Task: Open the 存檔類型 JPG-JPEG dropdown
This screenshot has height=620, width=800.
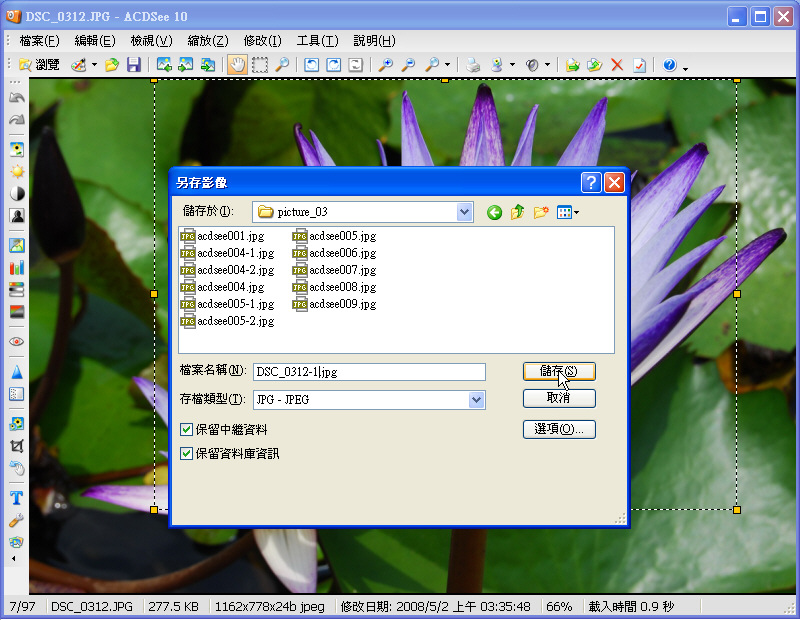Action: [x=476, y=400]
